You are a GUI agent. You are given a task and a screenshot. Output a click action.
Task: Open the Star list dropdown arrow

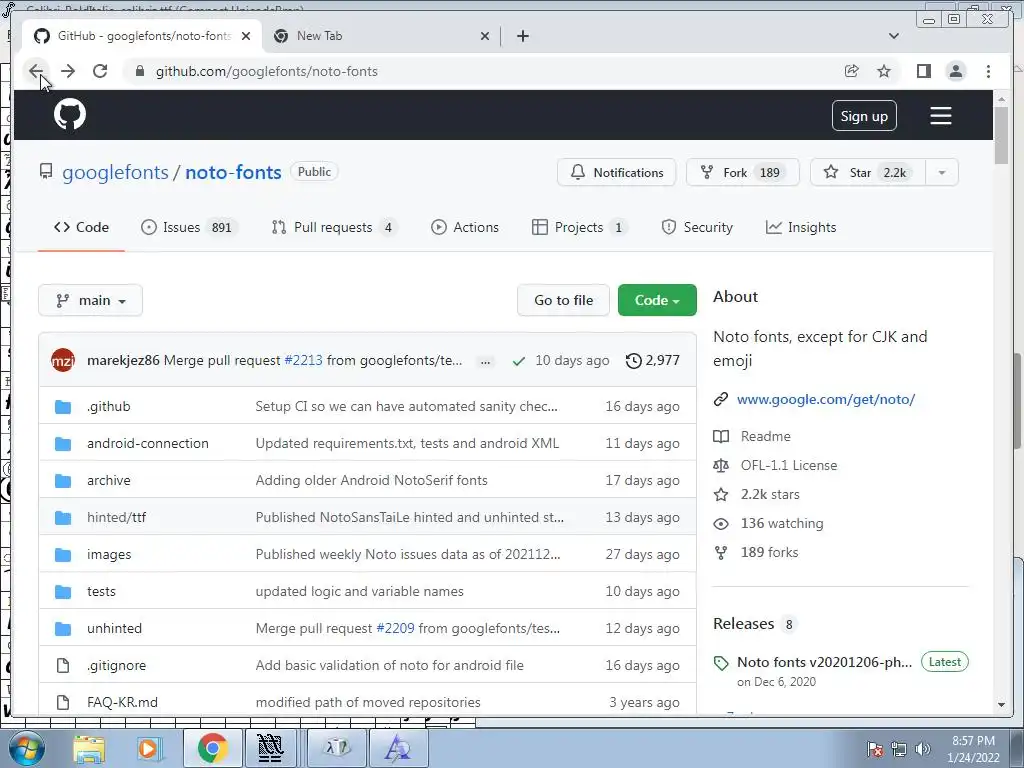[x=942, y=172]
